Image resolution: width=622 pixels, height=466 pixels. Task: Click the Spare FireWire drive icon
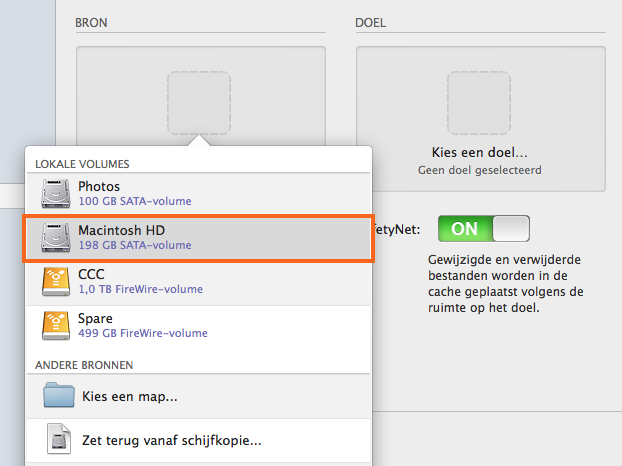click(x=56, y=326)
